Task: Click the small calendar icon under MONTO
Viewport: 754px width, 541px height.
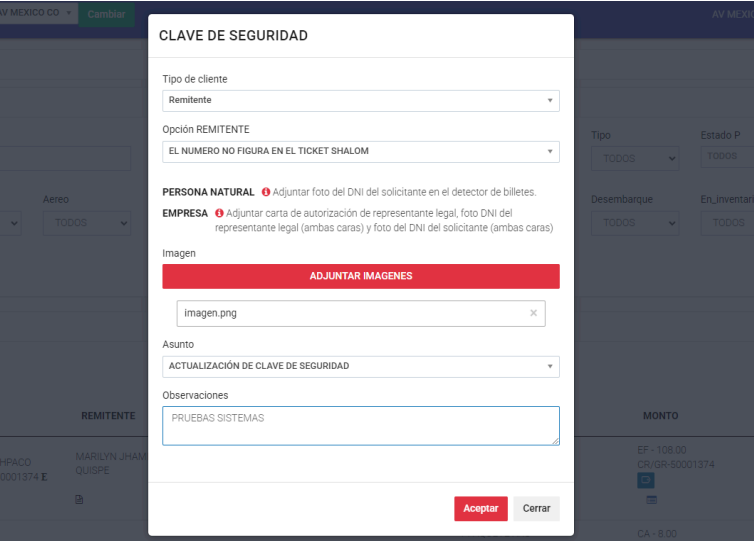Action: click(x=650, y=499)
